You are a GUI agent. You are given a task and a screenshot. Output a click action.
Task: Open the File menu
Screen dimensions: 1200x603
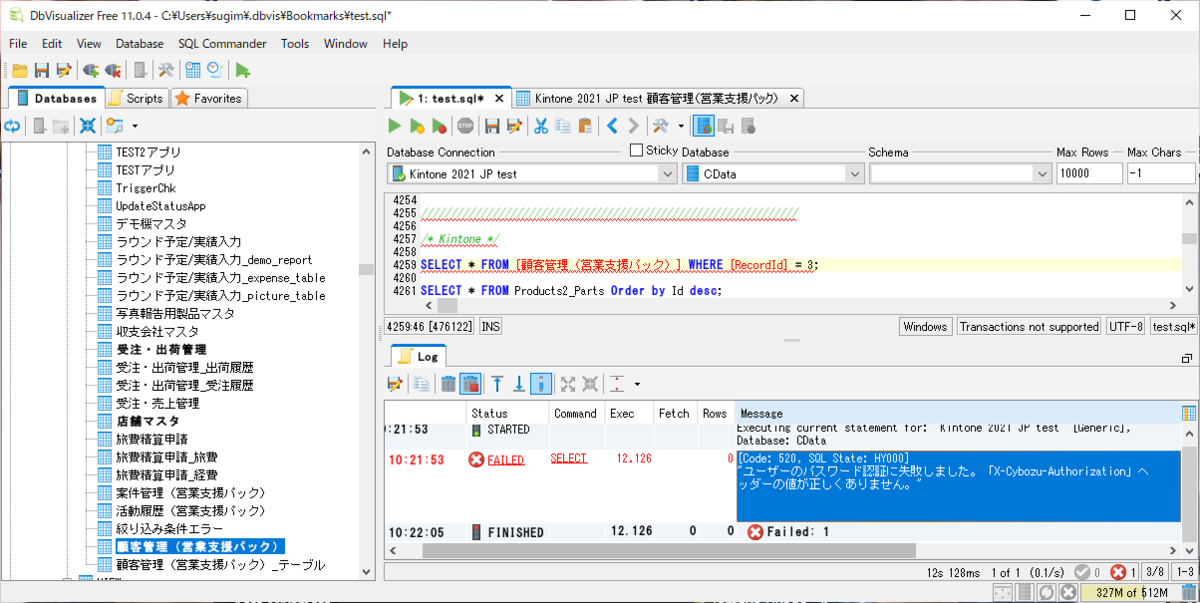pyautogui.click(x=18, y=44)
